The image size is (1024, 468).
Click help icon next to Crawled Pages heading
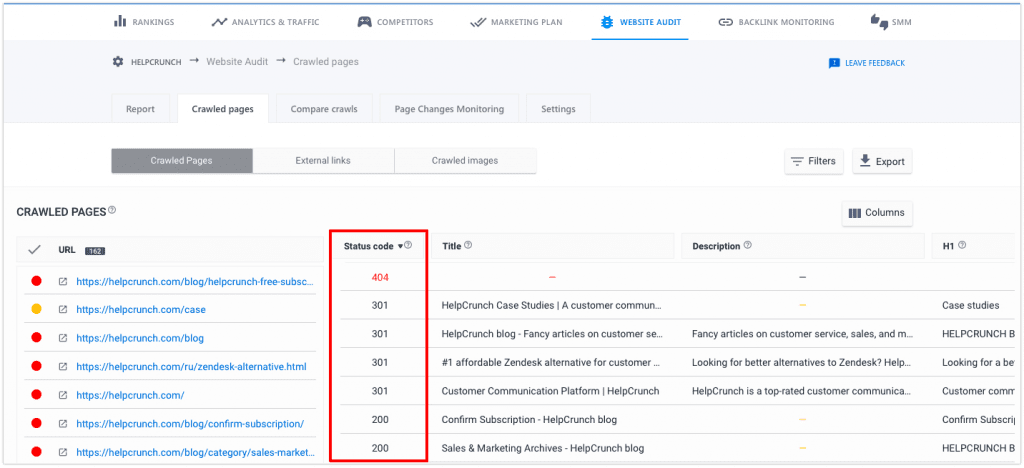click(x=112, y=210)
